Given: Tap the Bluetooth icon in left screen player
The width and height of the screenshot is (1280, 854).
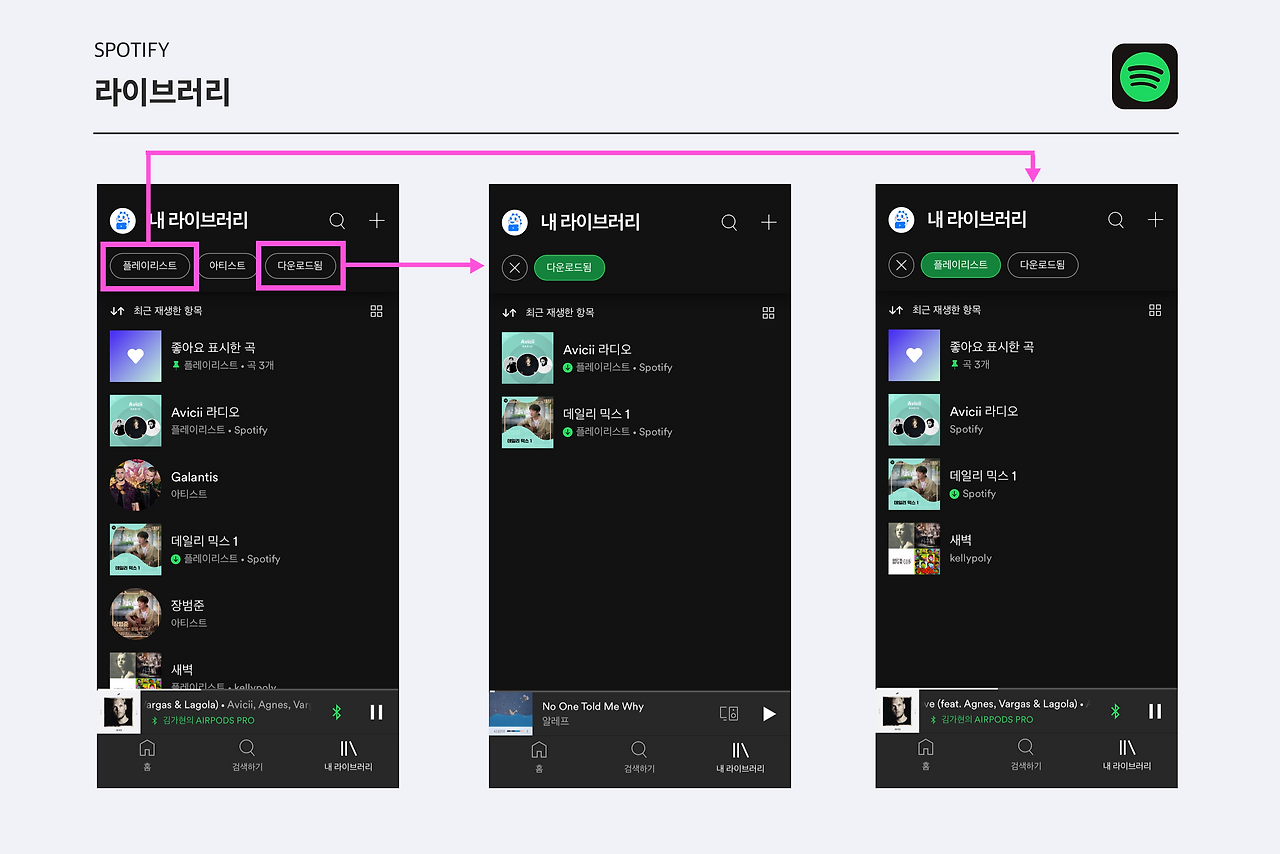Looking at the screenshot, I should 337,712.
